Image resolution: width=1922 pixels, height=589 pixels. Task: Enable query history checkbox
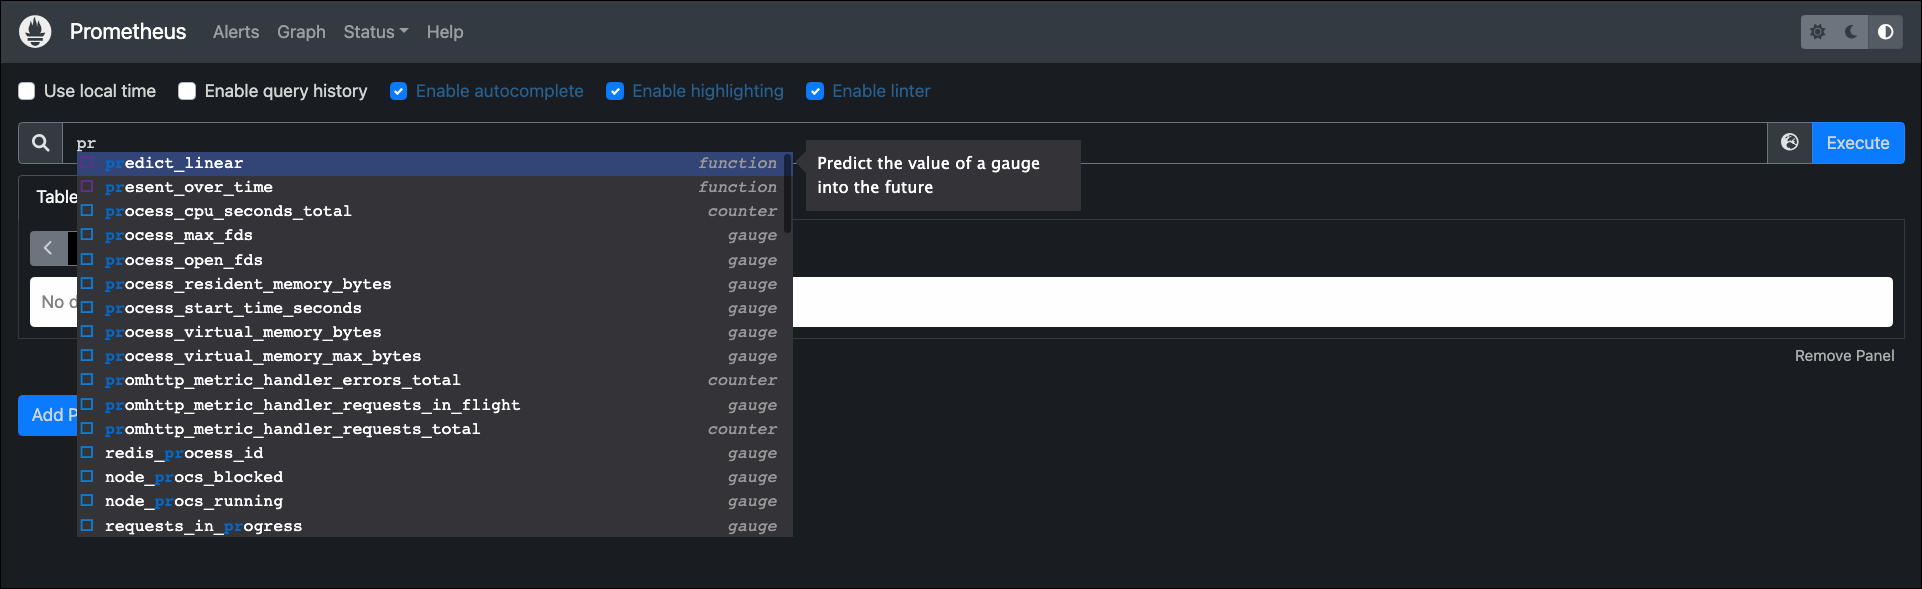coord(187,91)
